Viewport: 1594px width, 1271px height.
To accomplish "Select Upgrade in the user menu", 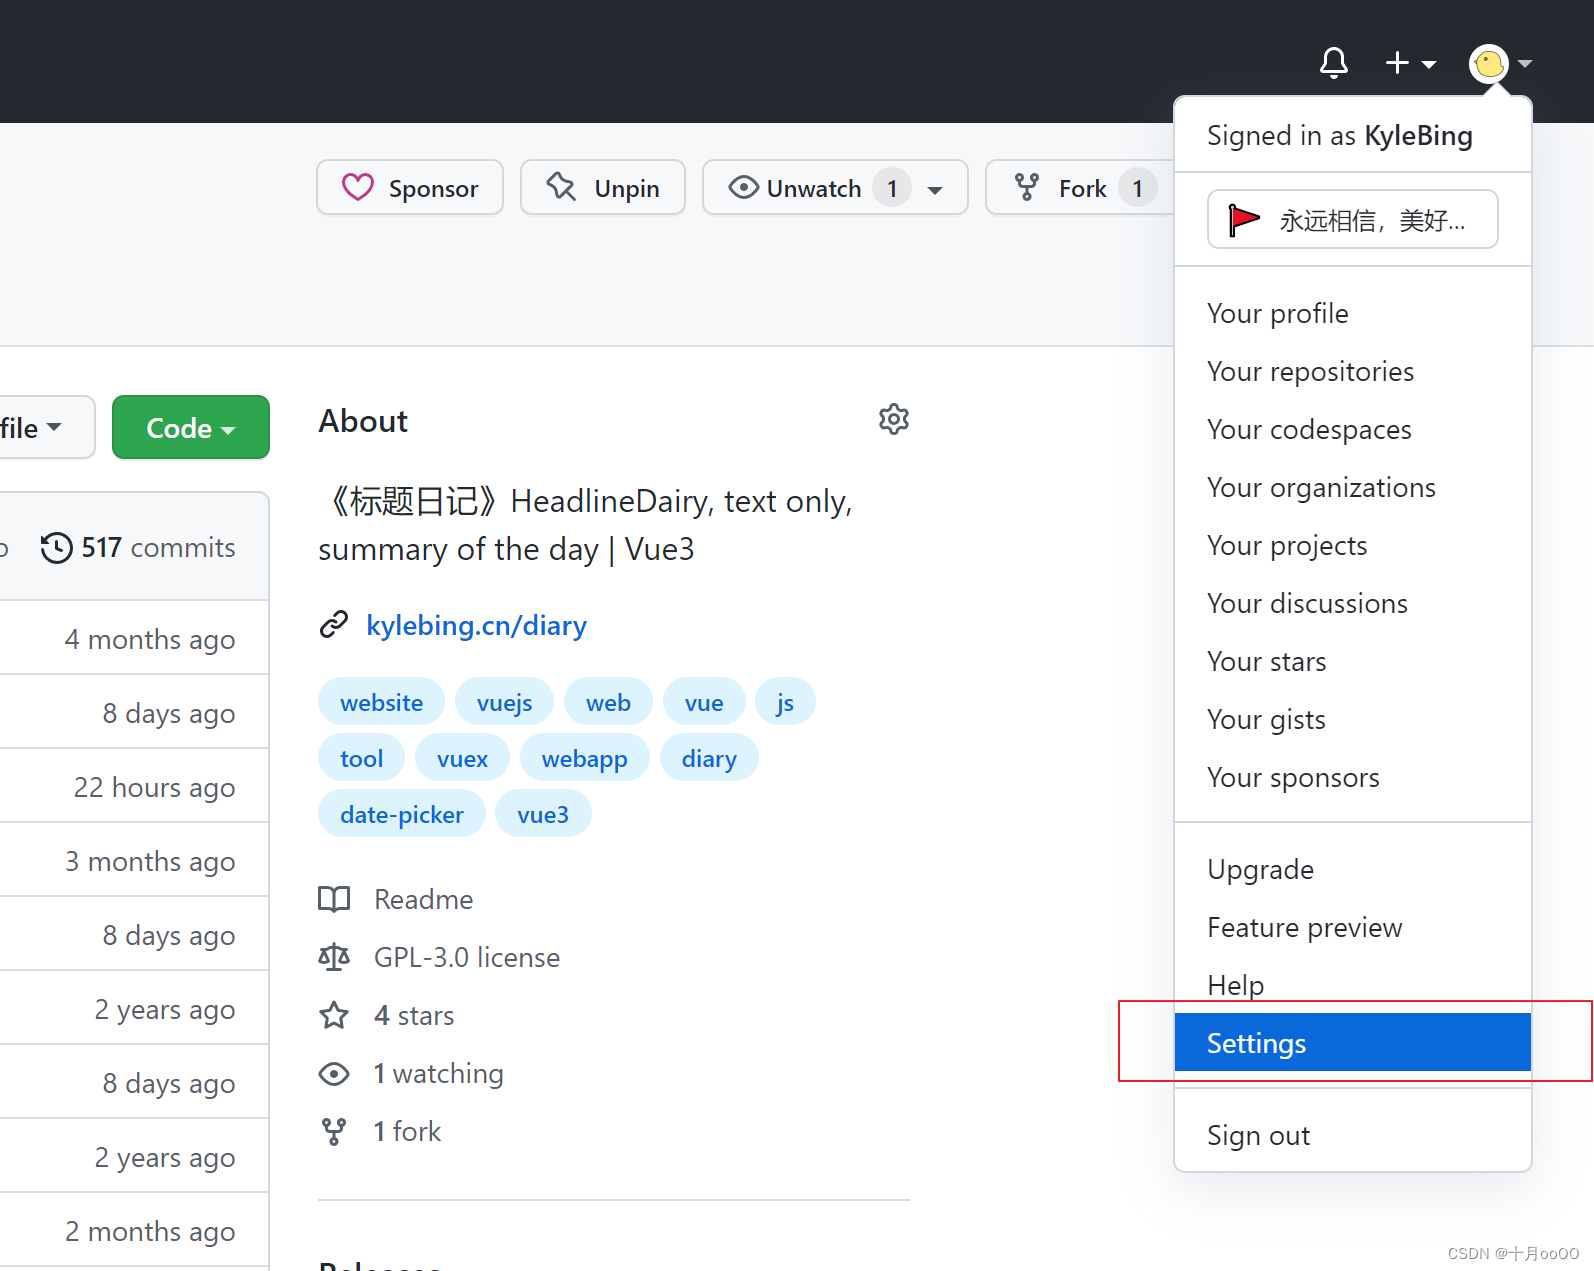I will (1353, 869).
